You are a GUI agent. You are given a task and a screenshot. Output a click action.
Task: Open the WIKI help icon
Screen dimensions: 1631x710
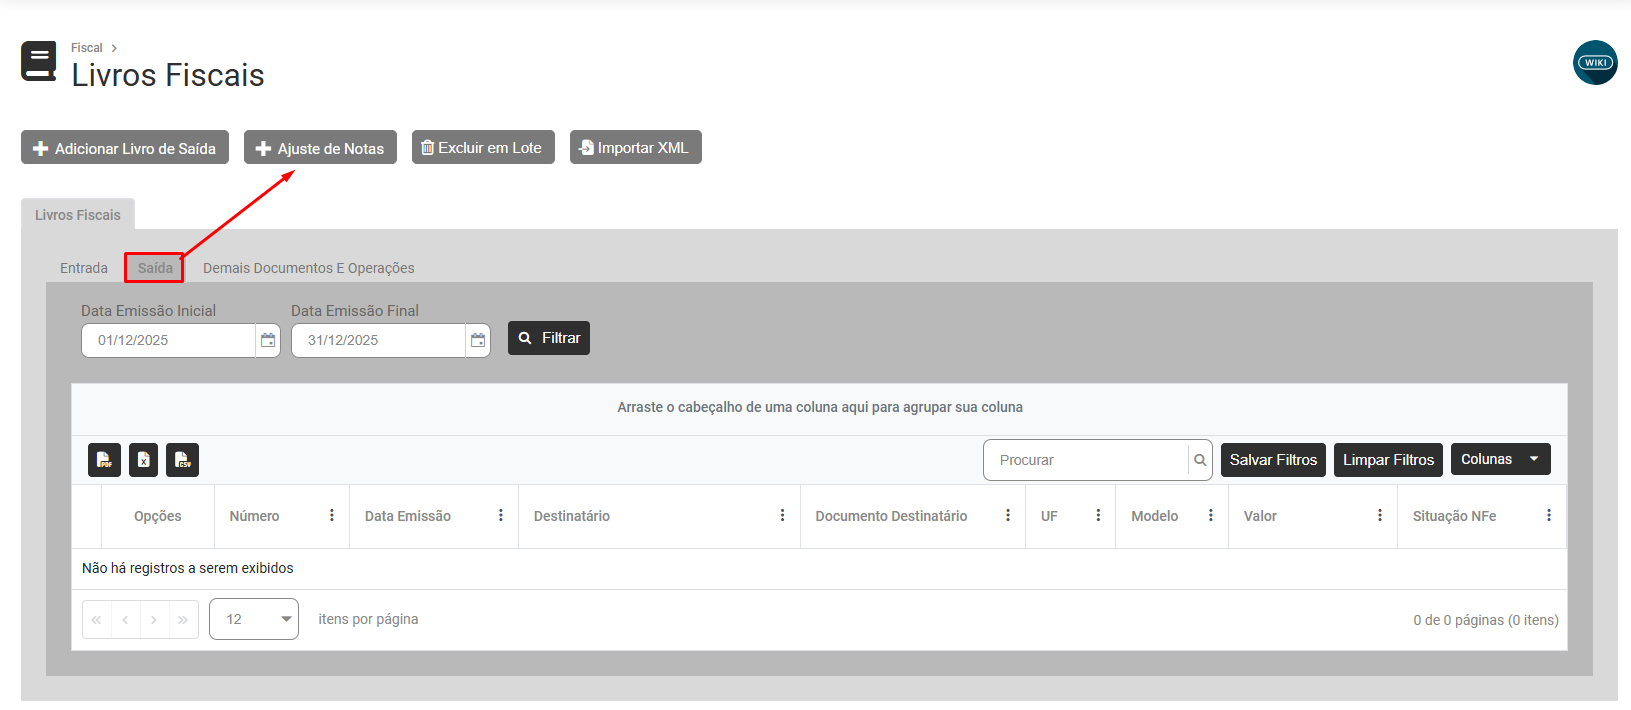[x=1595, y=62]
